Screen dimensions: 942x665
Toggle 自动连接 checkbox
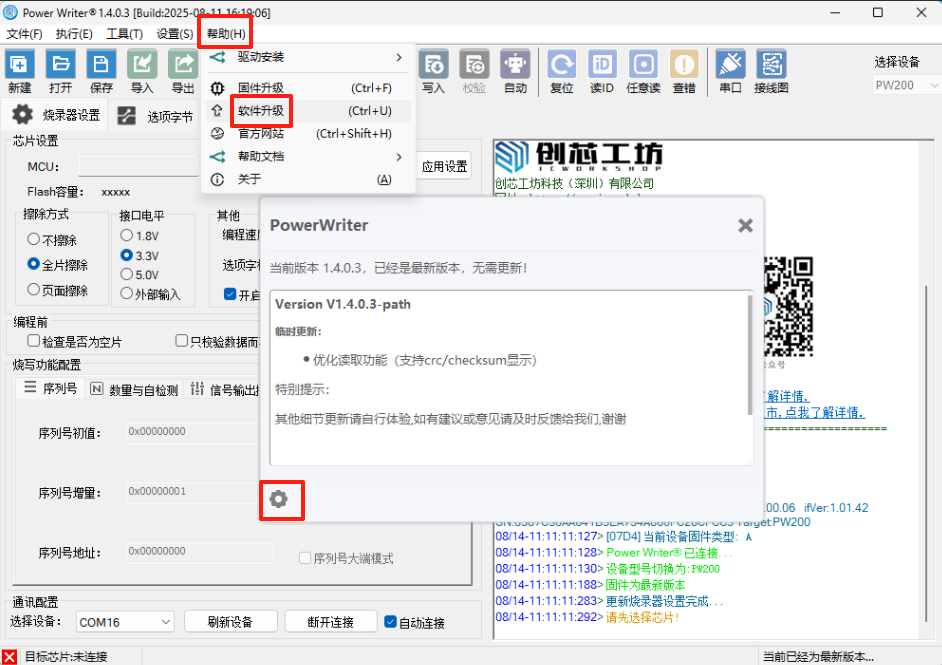pos(390,622)
